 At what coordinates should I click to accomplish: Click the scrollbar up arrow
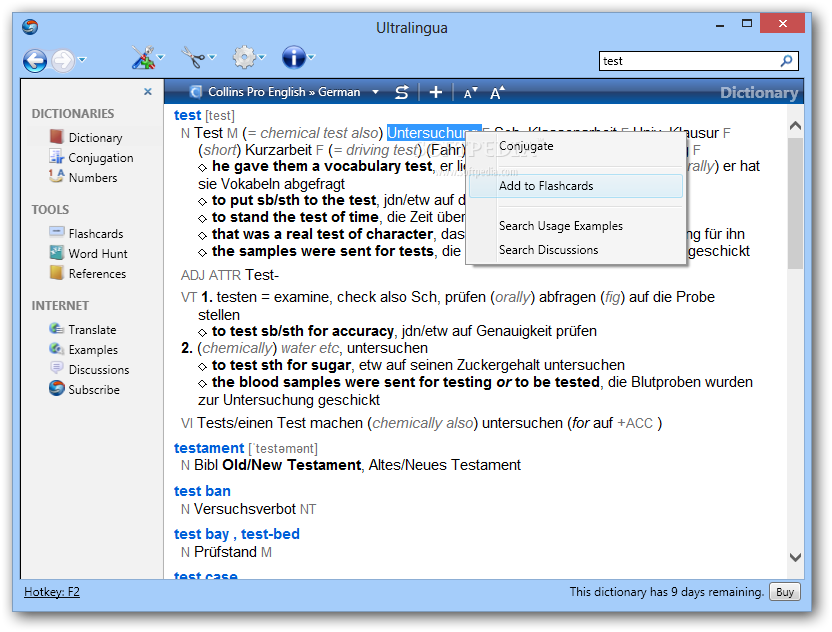pyautogui.click(x=795, y=126)
